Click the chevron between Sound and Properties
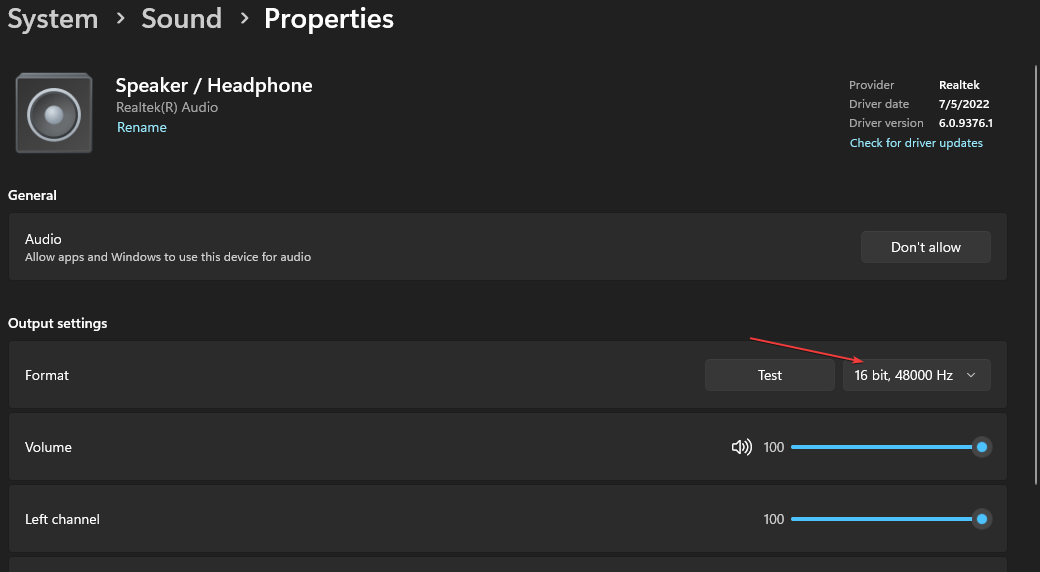 [243, 19]
